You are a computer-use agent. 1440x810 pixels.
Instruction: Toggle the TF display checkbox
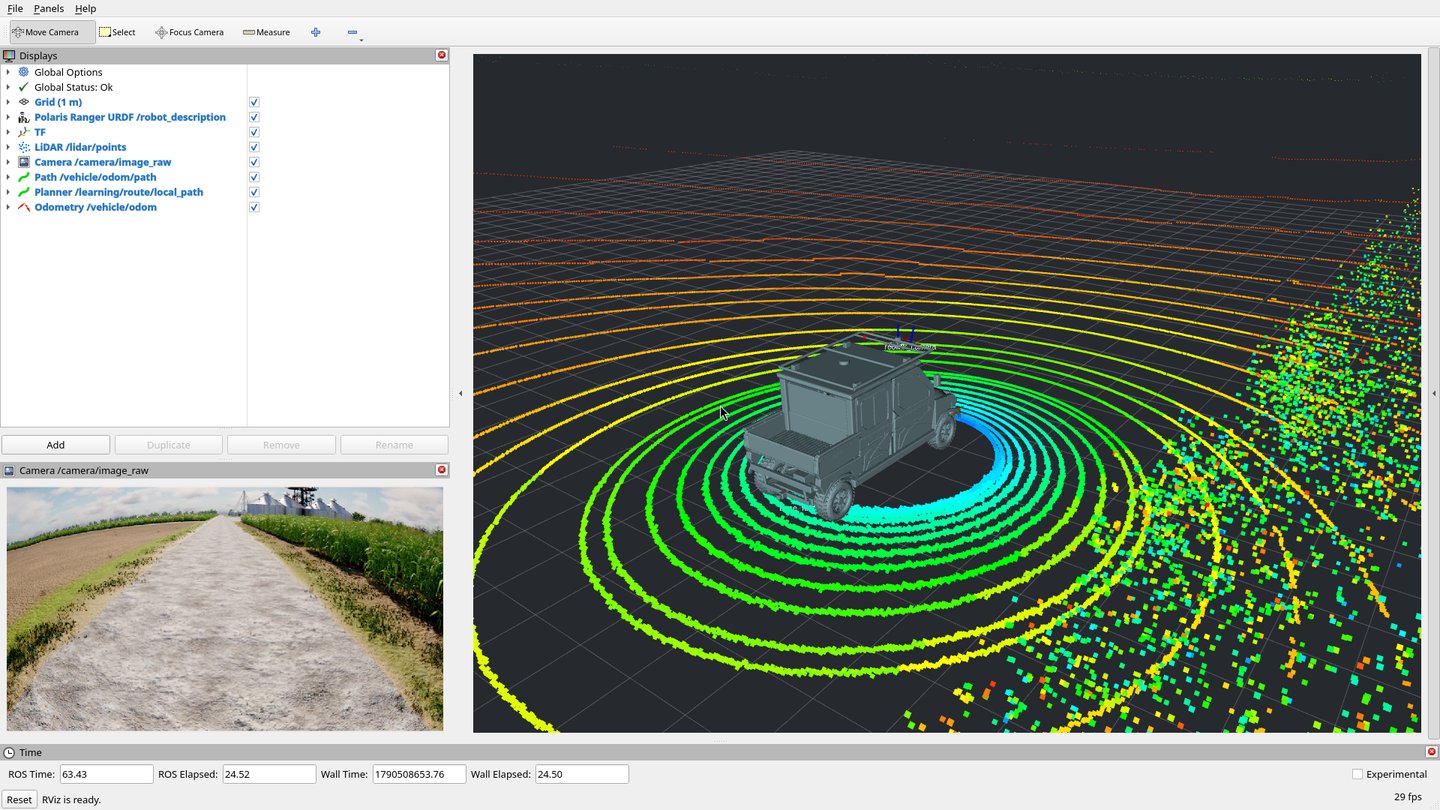tap(254, 132)
